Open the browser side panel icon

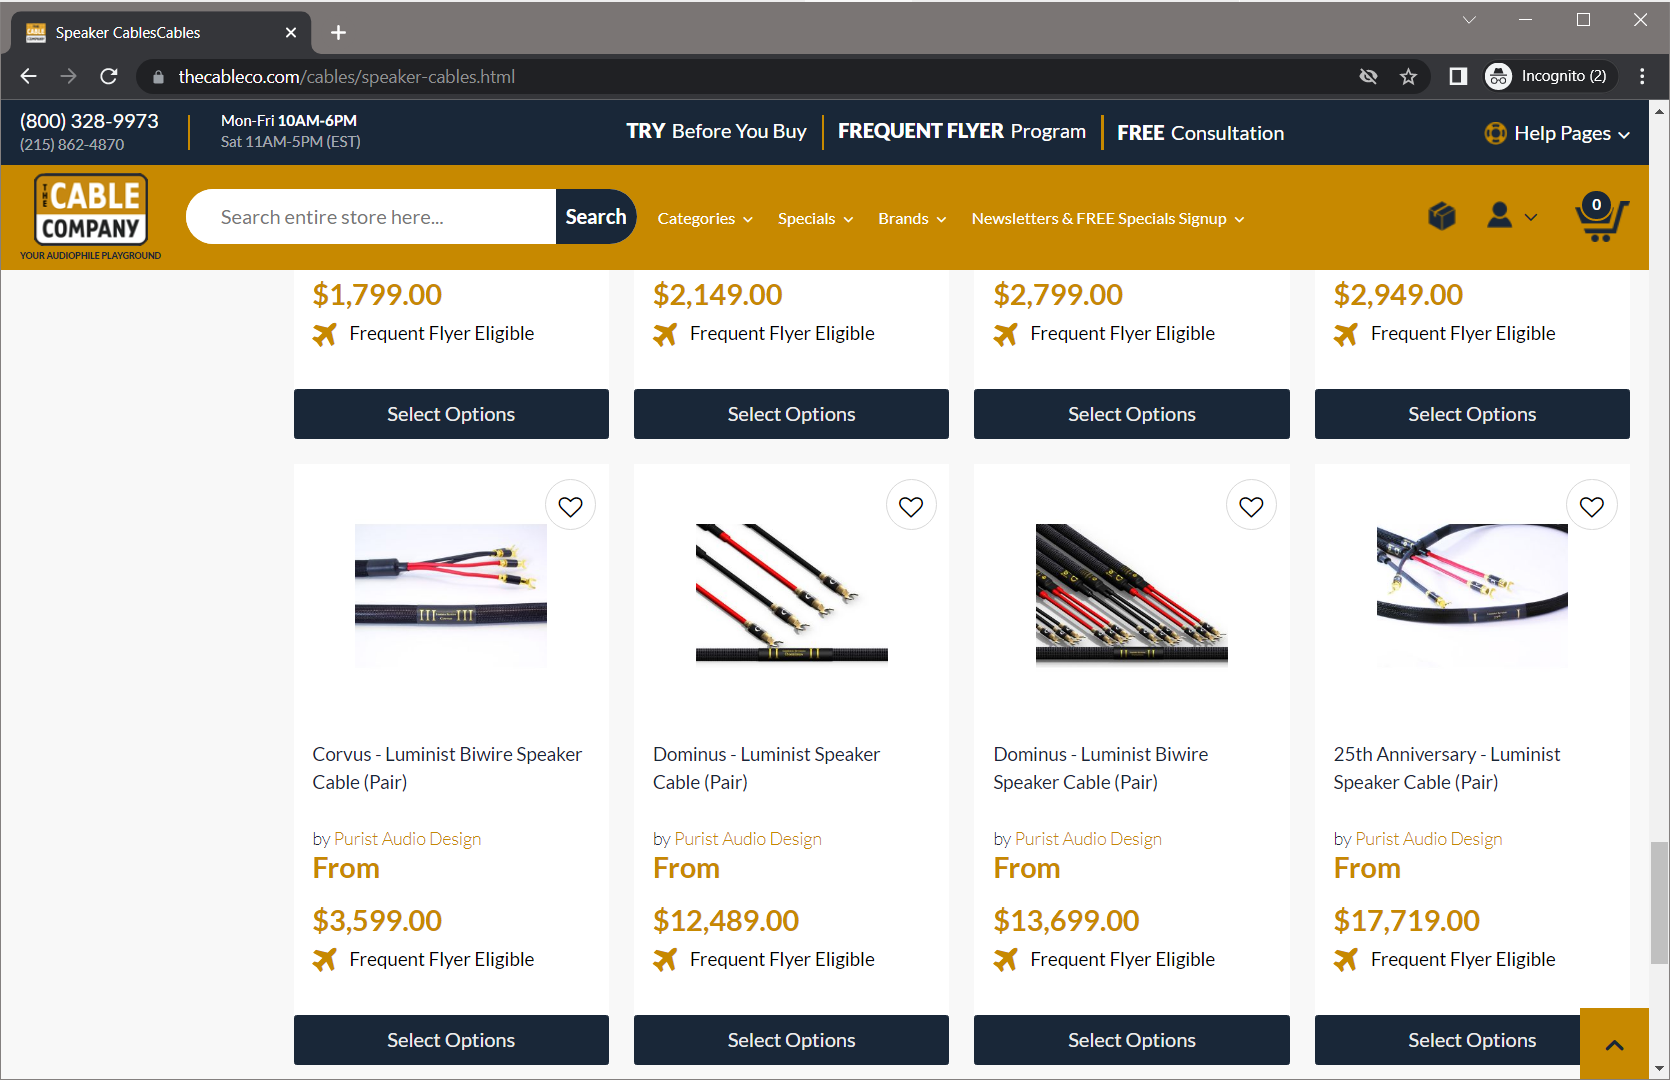pos(1458,77)
